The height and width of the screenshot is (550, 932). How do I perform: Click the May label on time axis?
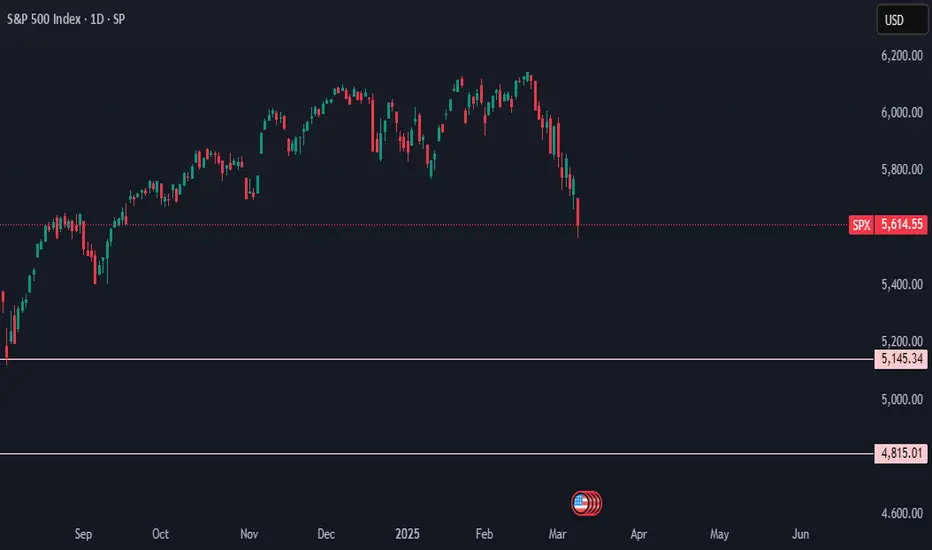point(719,534)
